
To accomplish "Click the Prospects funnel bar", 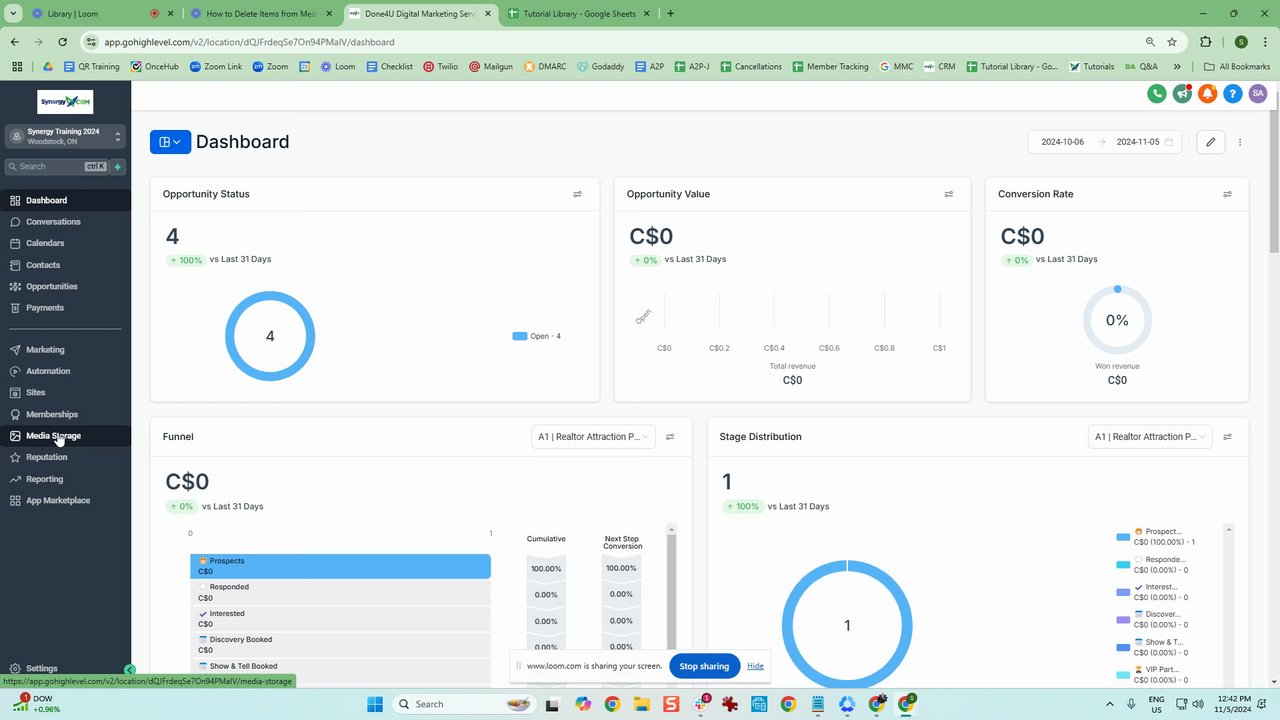I will 340,566.
